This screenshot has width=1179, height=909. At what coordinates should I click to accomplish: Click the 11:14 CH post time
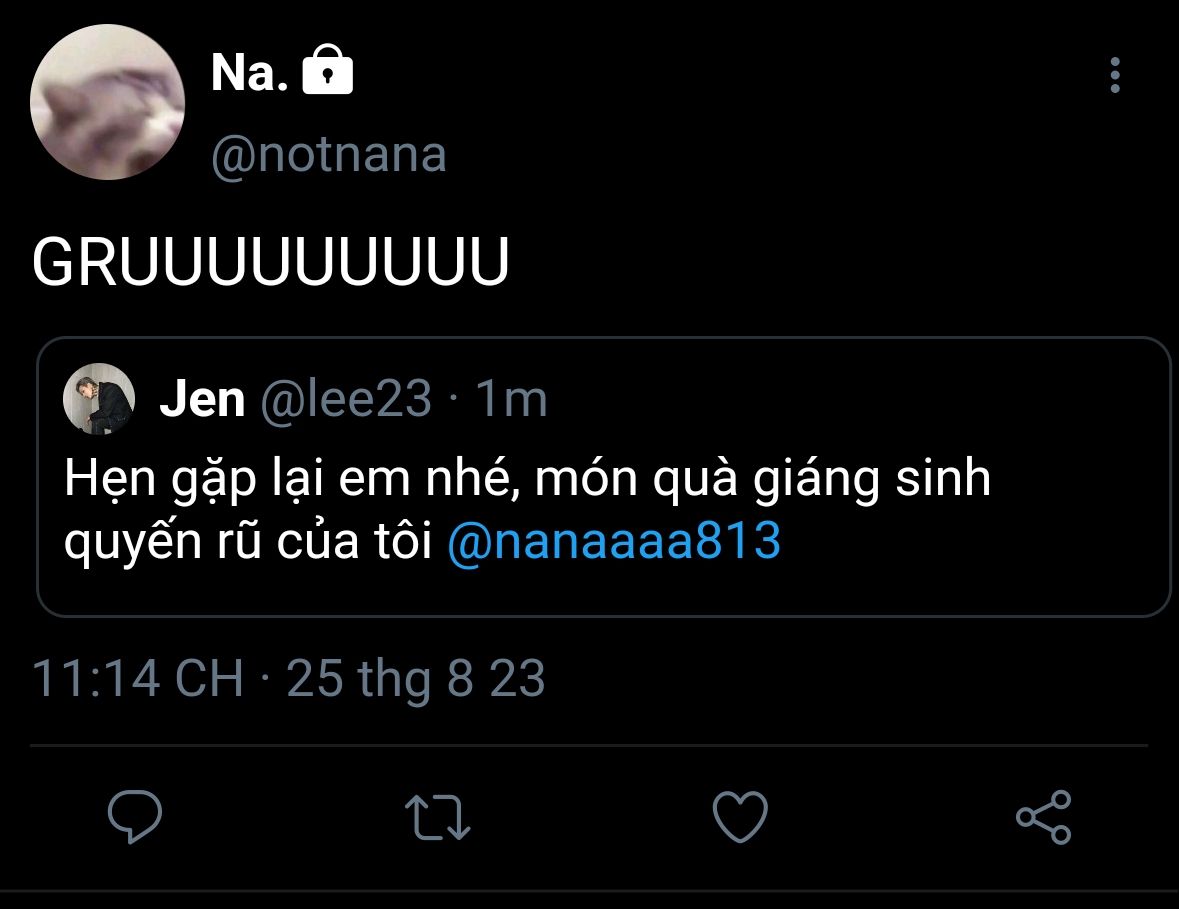(138, 679)
